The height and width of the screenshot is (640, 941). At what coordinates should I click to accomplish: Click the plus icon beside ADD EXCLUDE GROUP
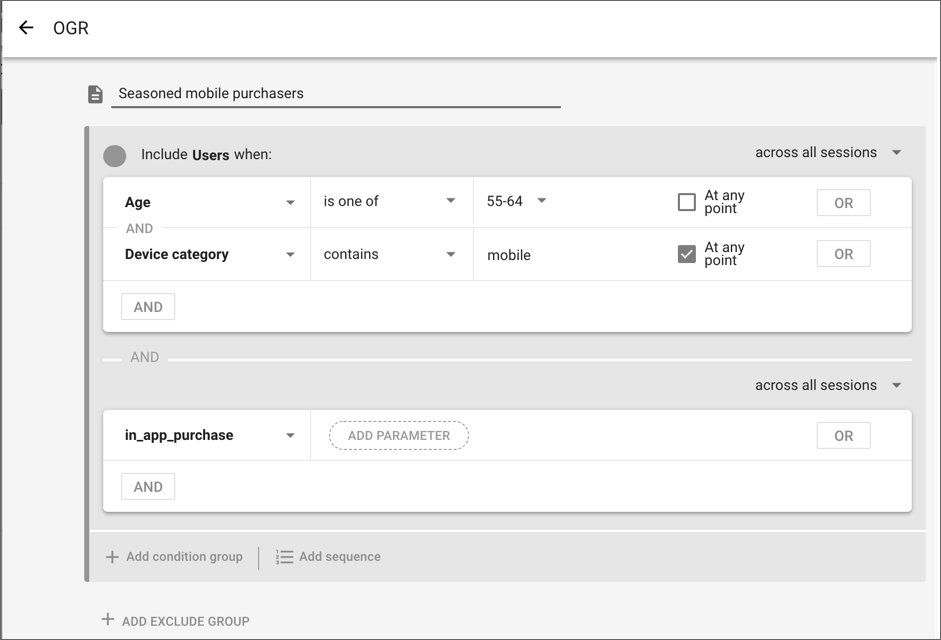point(107,619)
